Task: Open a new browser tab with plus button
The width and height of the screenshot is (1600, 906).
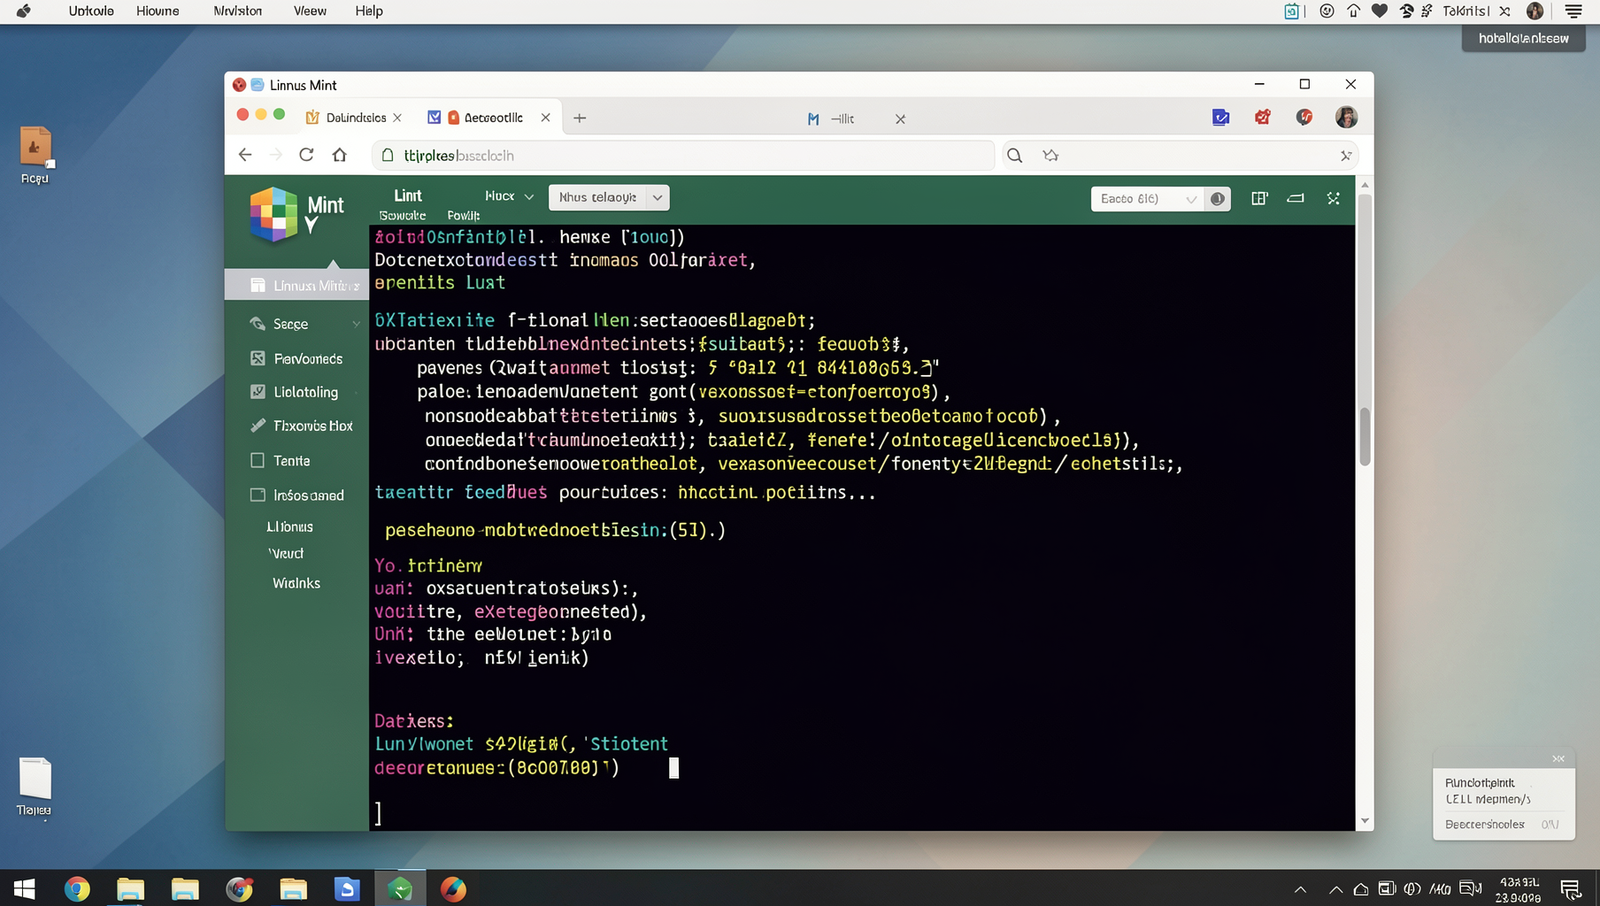Action: tap(579, 118)
